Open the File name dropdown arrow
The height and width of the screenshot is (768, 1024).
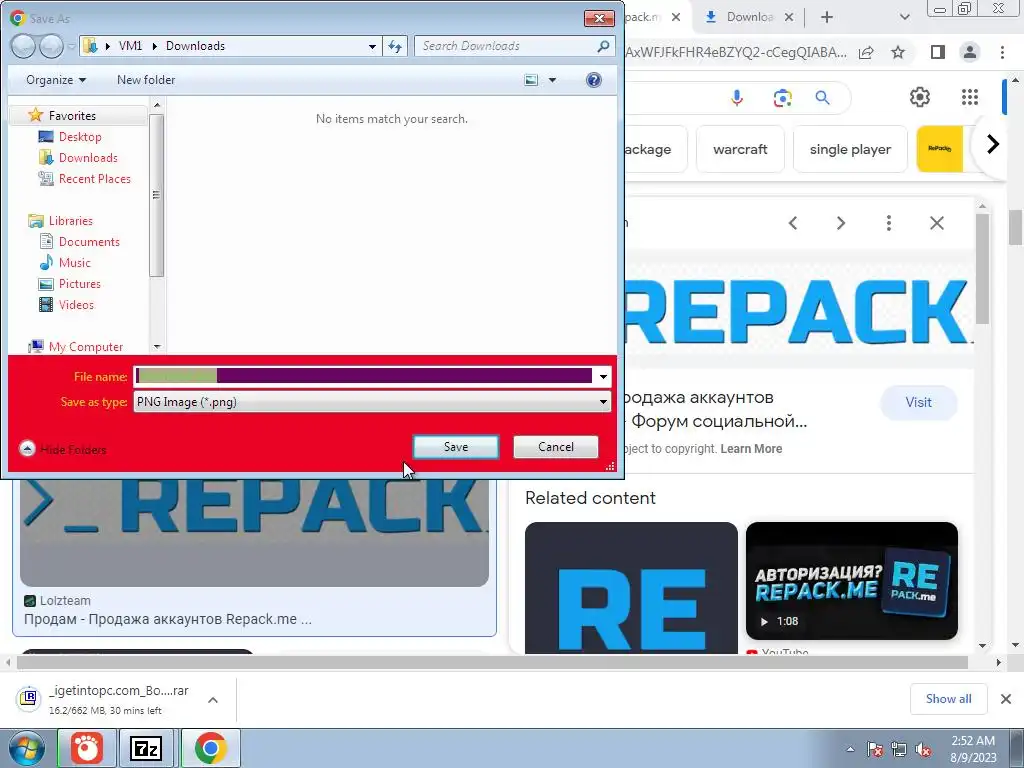pyautogui.click(x=603, y=376)
